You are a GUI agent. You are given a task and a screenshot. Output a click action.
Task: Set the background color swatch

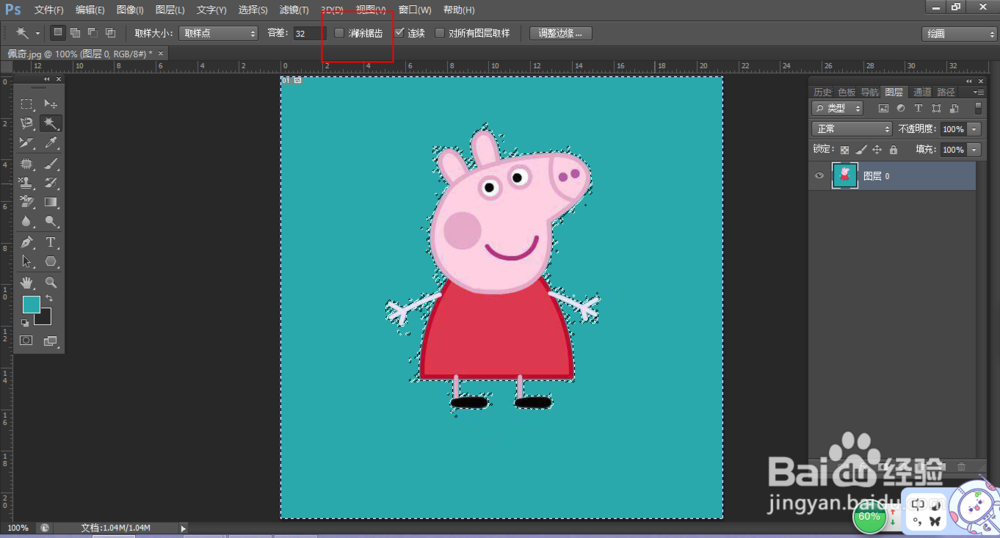[45, 318]
